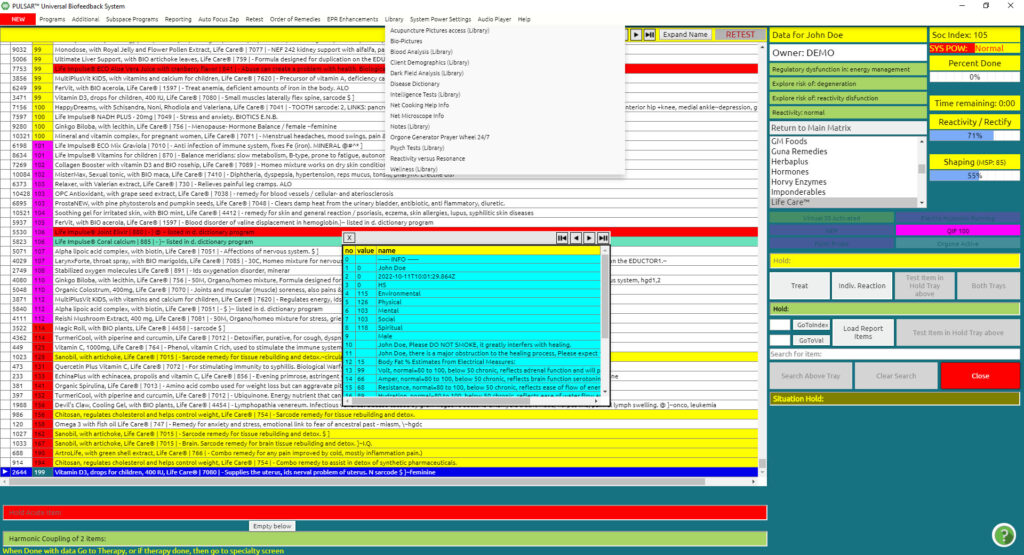
Task: Jump to first record in the info popup
Action: click(563, 238)
